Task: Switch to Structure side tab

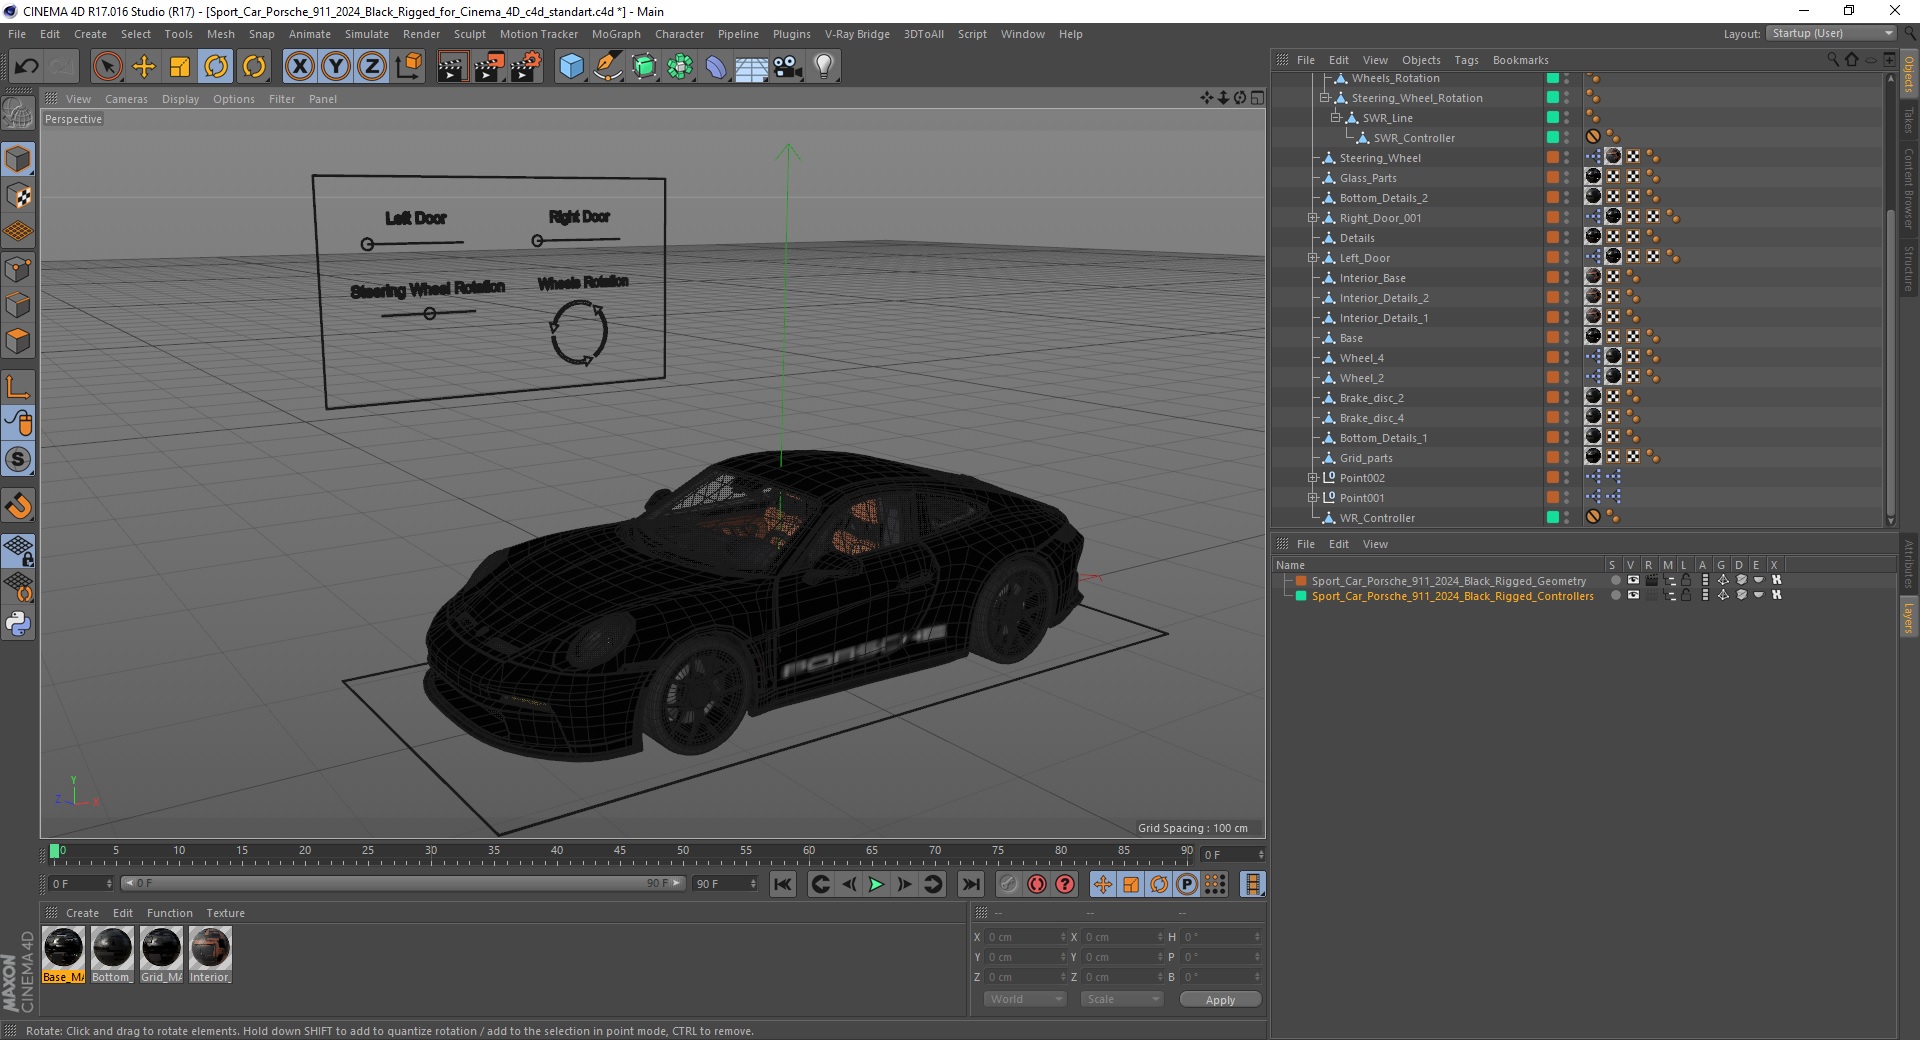Action: point(1908,269)
